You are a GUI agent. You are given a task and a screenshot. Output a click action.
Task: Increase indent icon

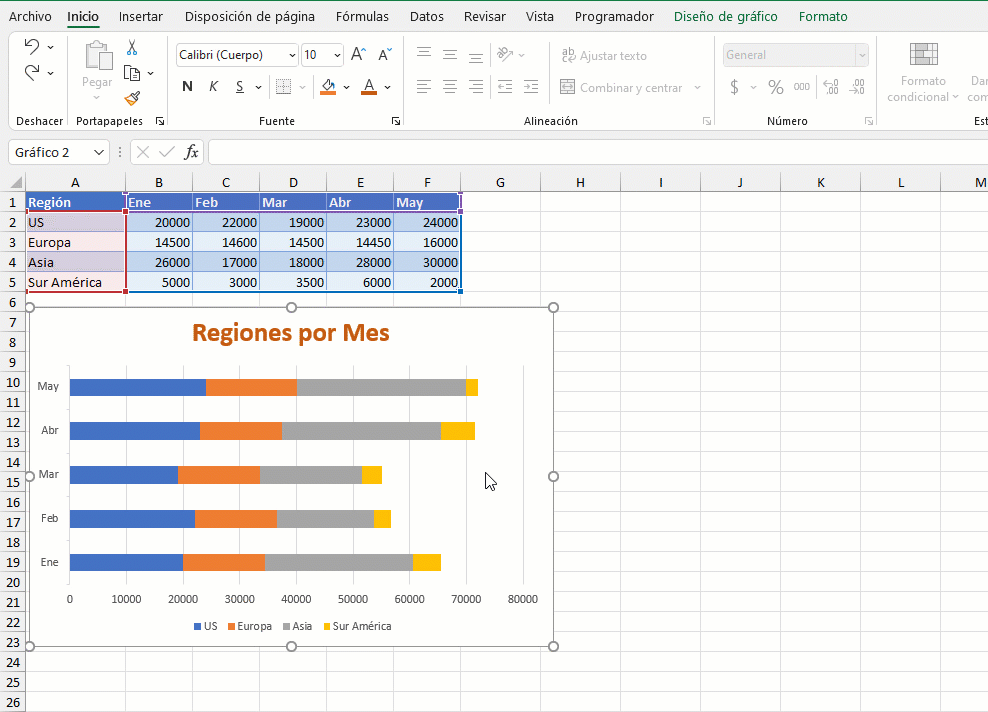click(531, 87)
